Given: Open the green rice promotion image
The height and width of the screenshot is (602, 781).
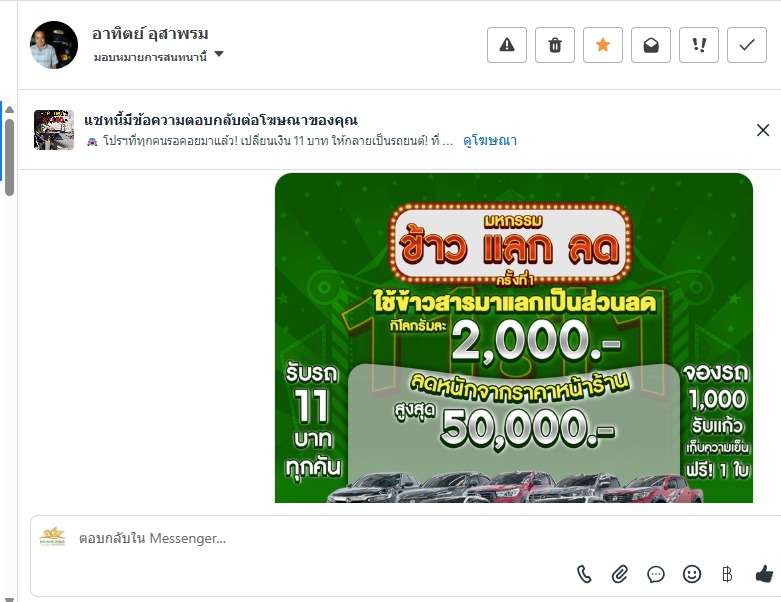Looking at the screenshot, I should (514, 338).
